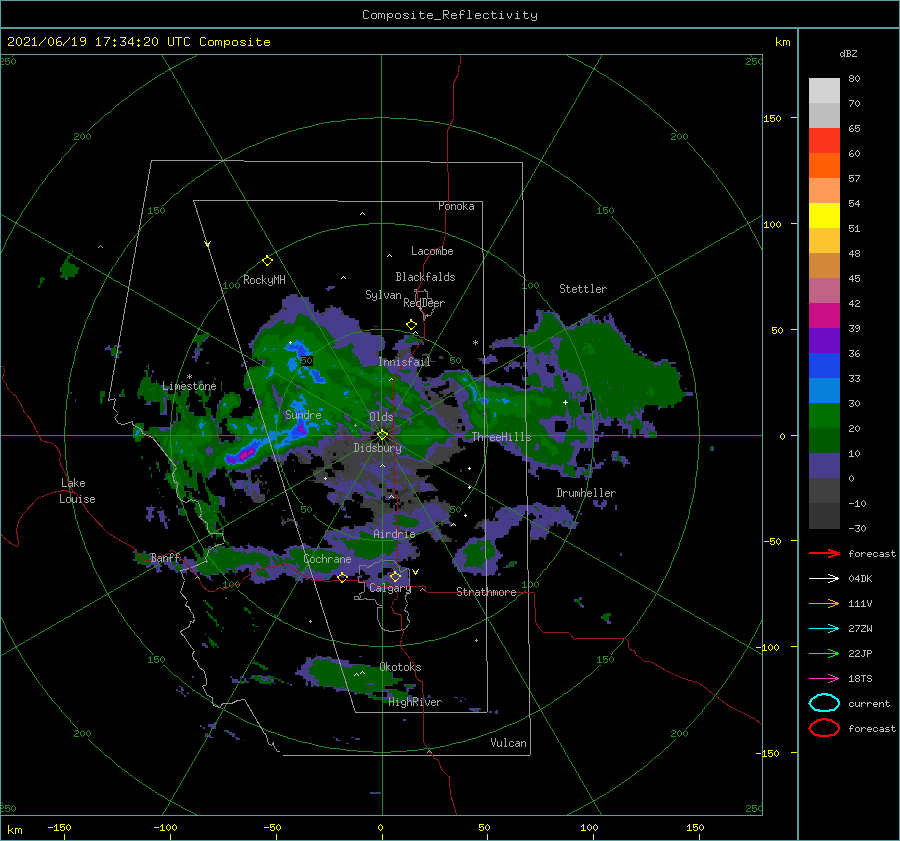Click the red forecast arrow in legend
The width and height of the screenshot is (900, 841).
[824, 553]
